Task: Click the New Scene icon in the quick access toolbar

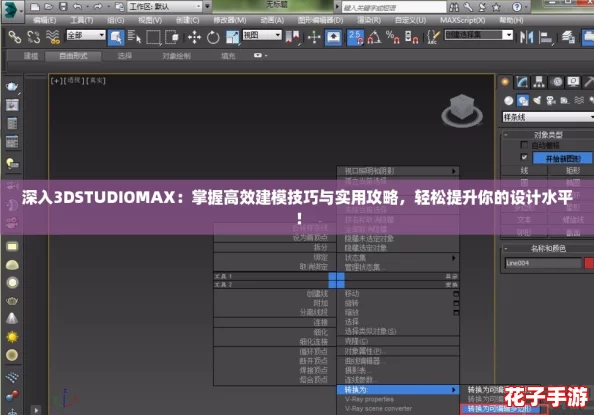Action: (34, 6)
